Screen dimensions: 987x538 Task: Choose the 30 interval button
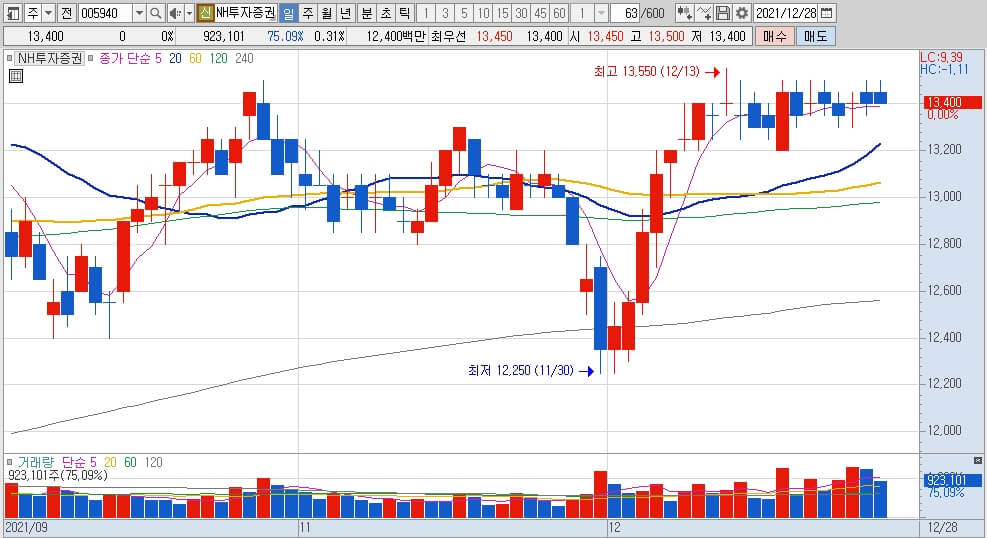[x=521, y=13]
